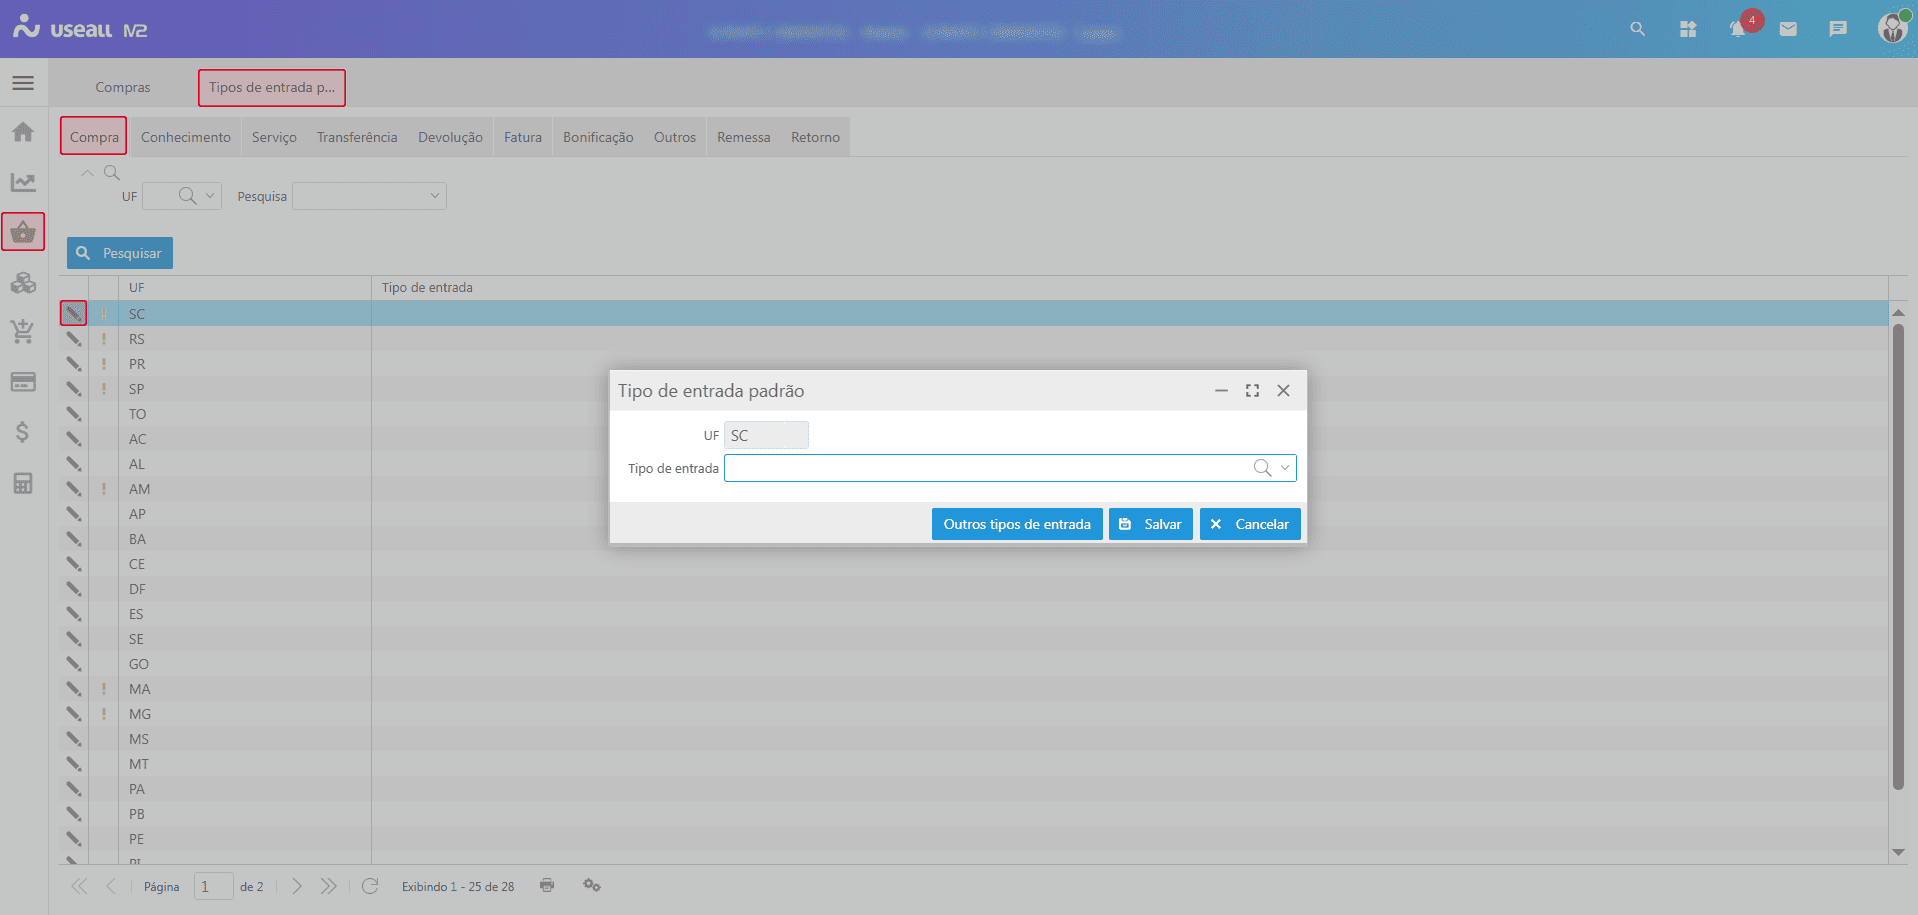Click the notifications bell icon
This screenshot has width=1918, height=915.
pos(1738,30)
